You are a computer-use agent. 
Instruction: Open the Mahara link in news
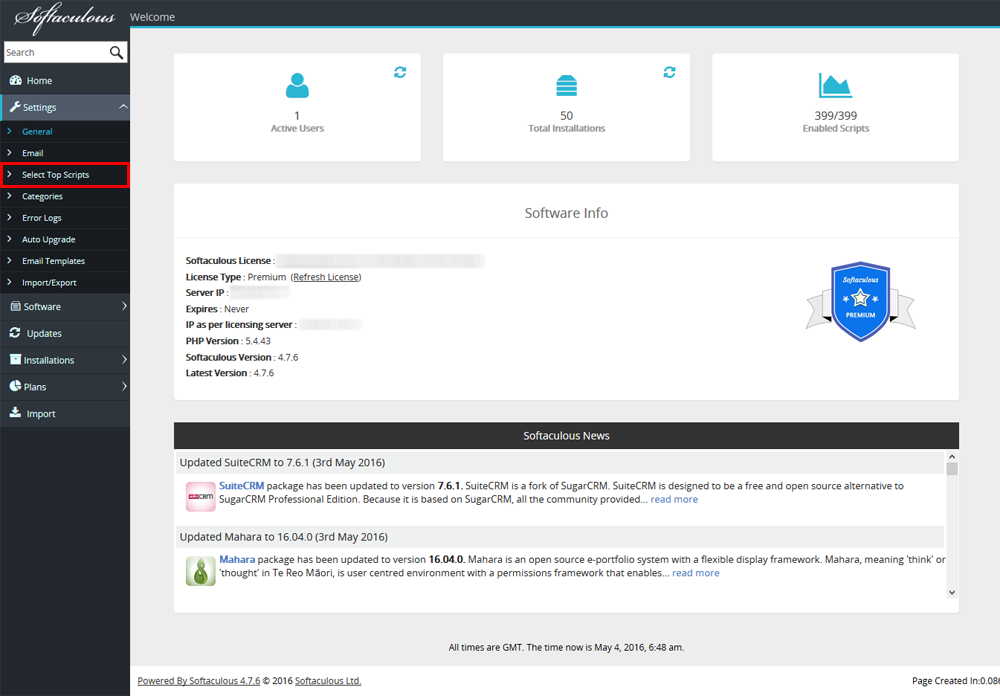click(237, 559)
